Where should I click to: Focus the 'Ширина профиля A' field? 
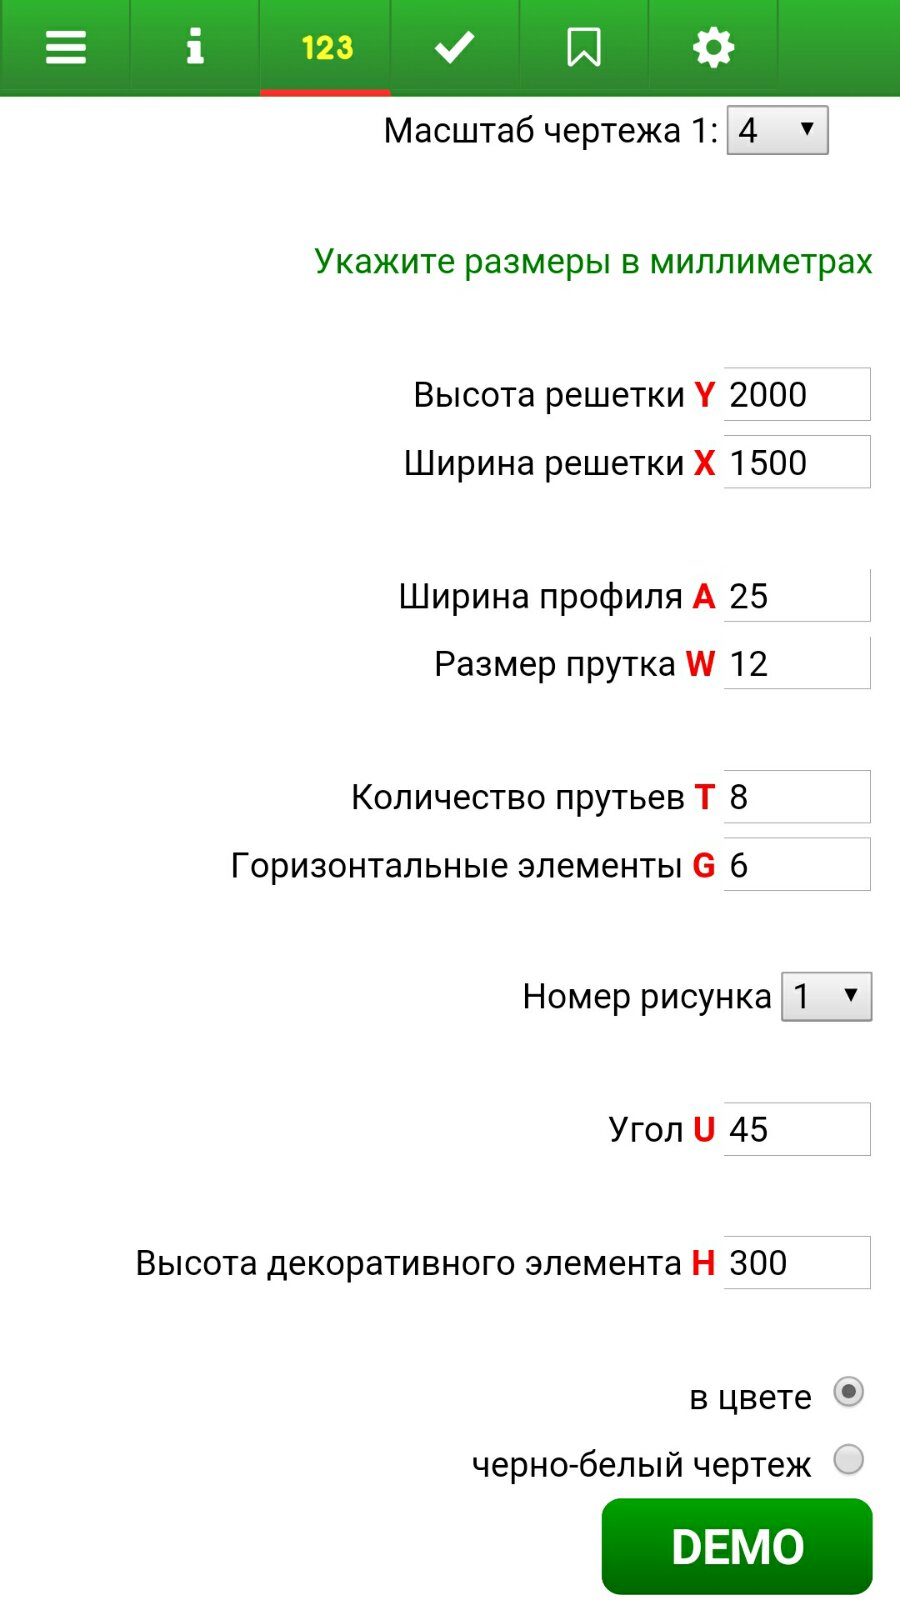[x=796, y=596]
